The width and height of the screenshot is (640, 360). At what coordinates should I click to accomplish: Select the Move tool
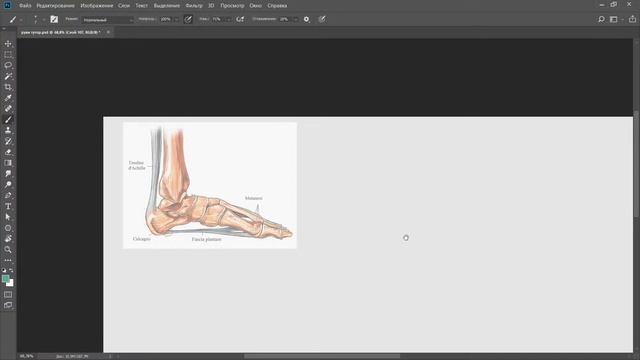(x=8, y=44)
